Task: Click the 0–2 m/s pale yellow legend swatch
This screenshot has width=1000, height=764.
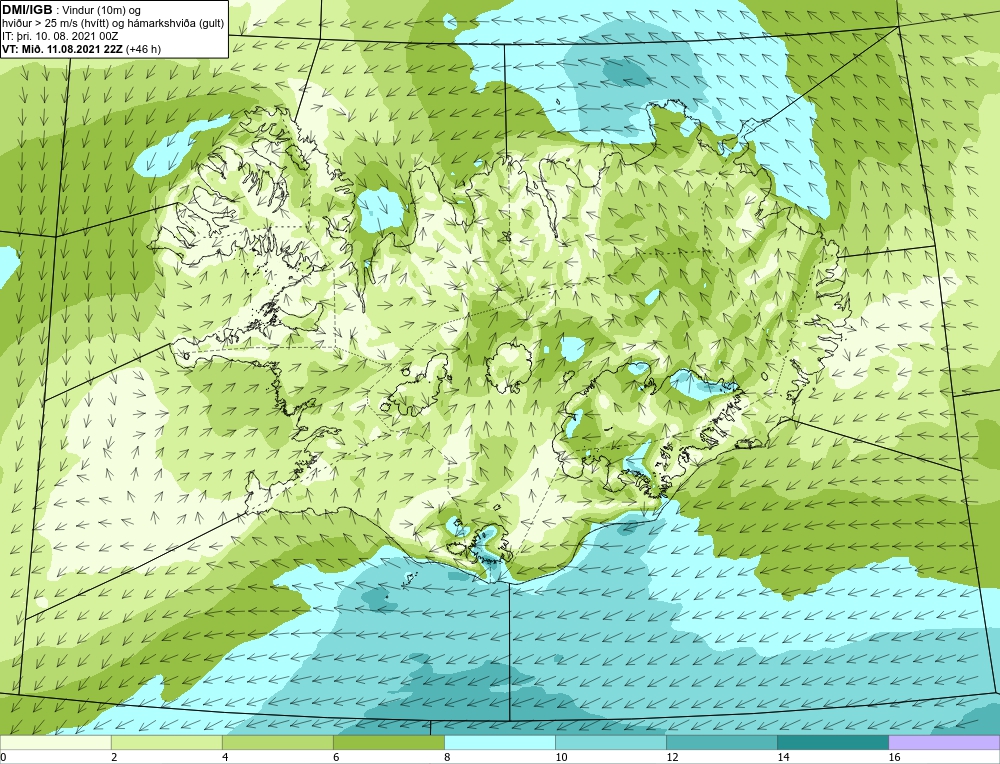Action: click(x=55, y=742)
